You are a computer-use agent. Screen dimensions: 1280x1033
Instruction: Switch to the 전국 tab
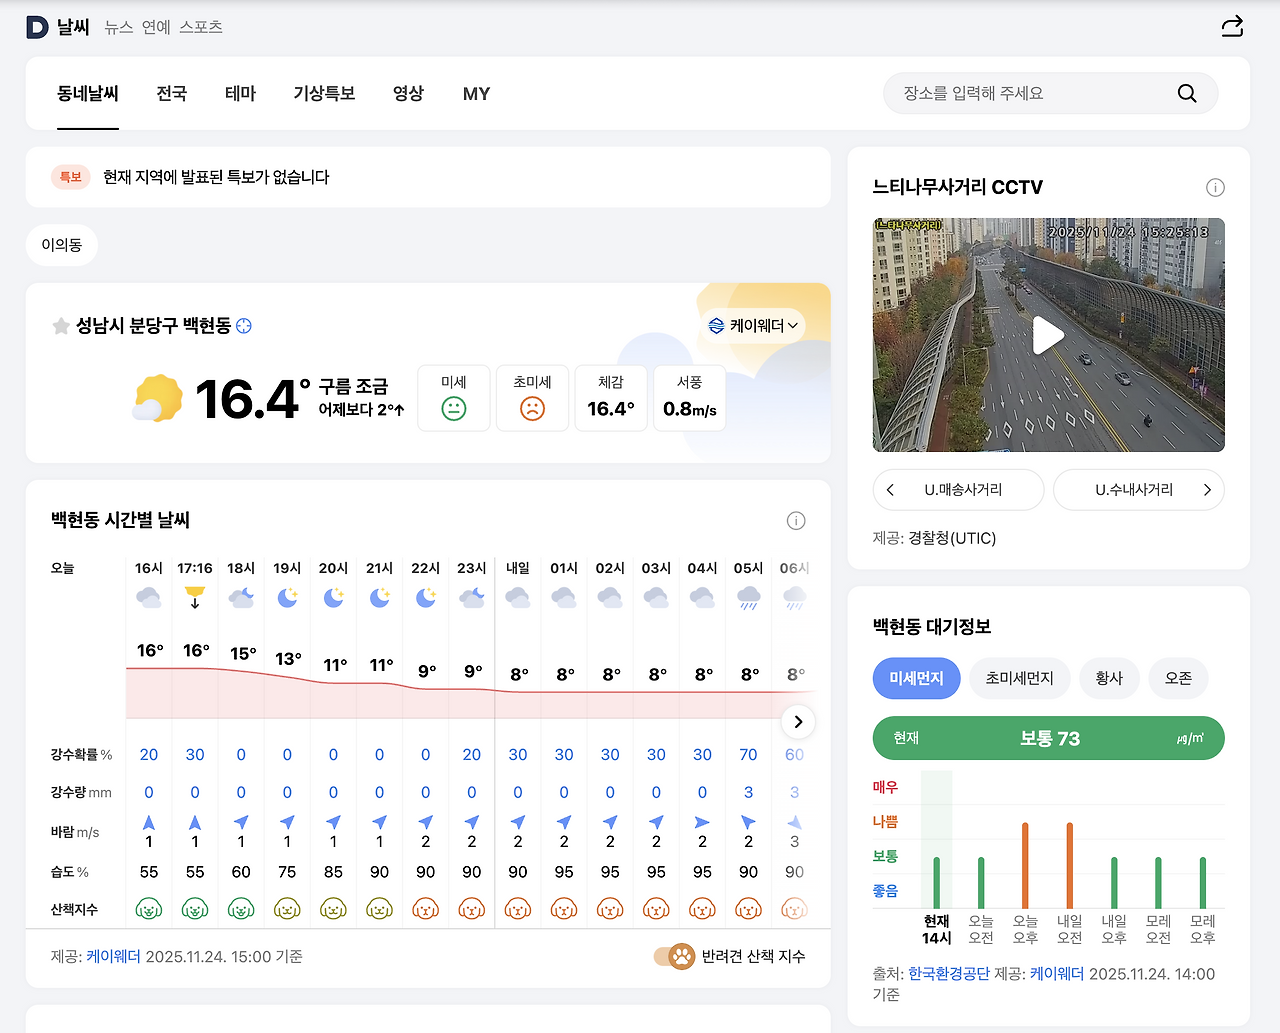(171, 93)
